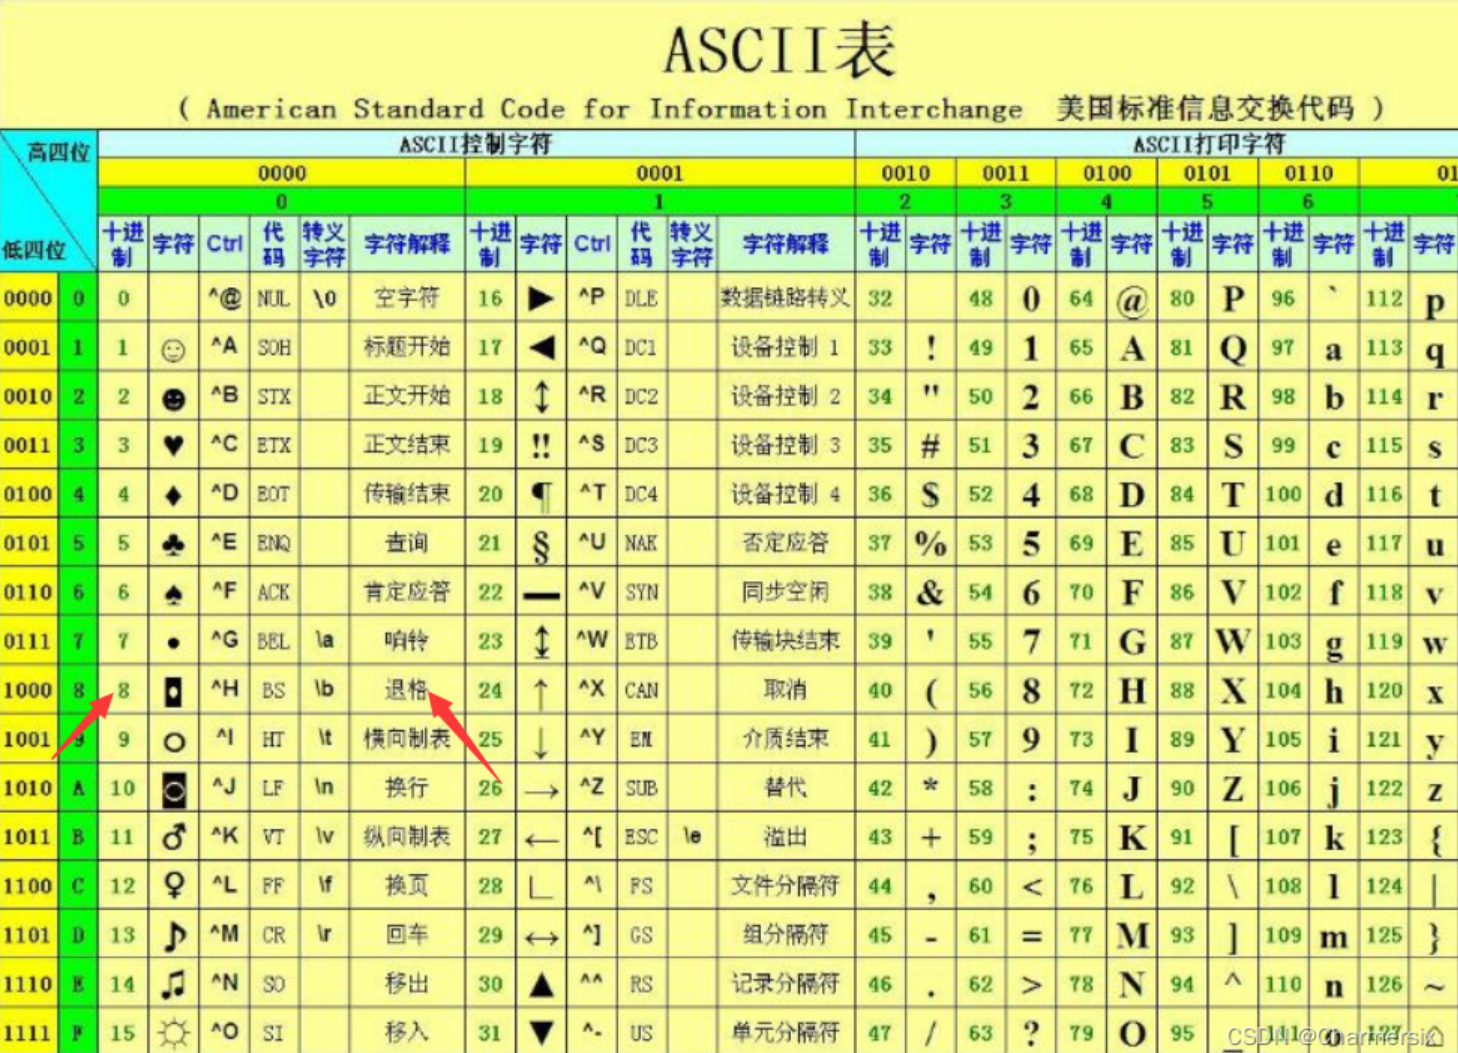Viewport: 1458px width, 1053px height.
Task: Select the "American Standard Code for Information Interchange" subtitle
Action: click(614, 109)
